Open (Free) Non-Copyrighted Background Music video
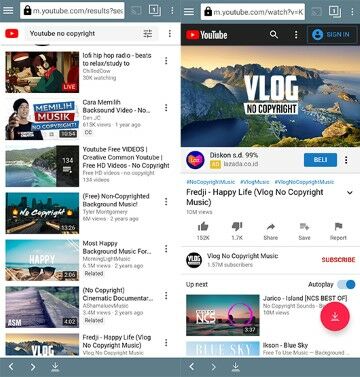Image resolution: width=360 pixels, height=377 pixels. click(x=80, y=213)
